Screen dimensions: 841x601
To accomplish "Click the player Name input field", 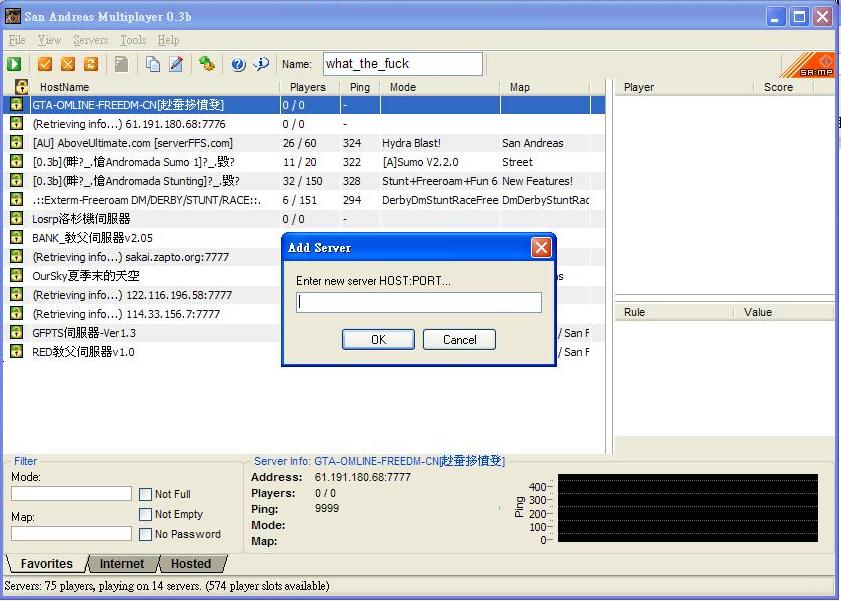I will tap(403, 64).
